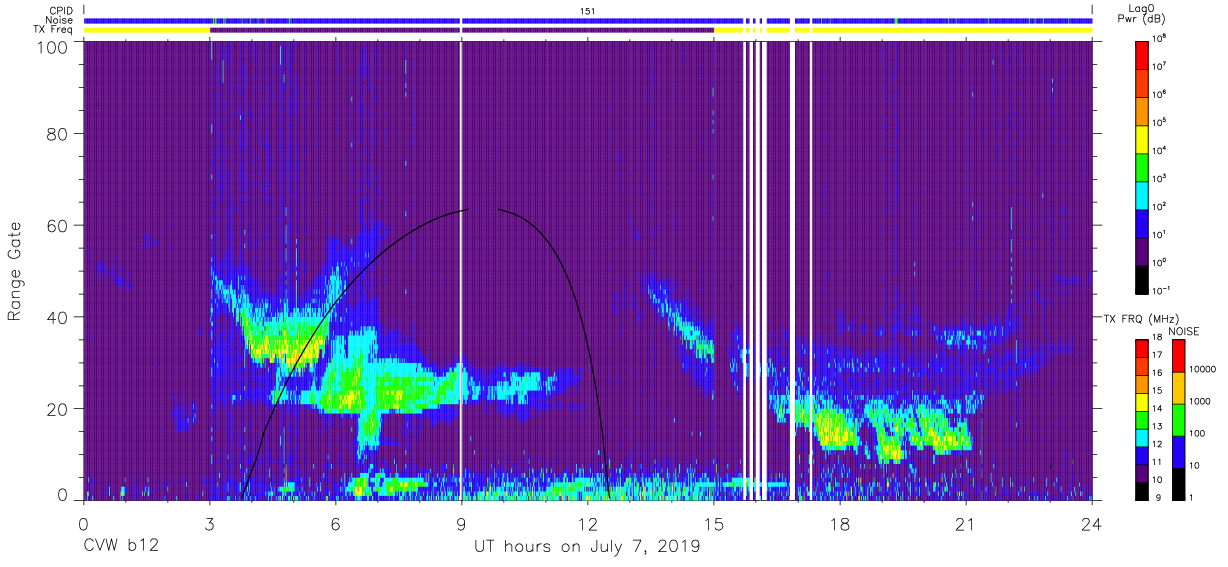Click the black bottom segment of Lag0 power colorbar
Viewport: 1228px width, 567px height.
tap(1144, 278)
